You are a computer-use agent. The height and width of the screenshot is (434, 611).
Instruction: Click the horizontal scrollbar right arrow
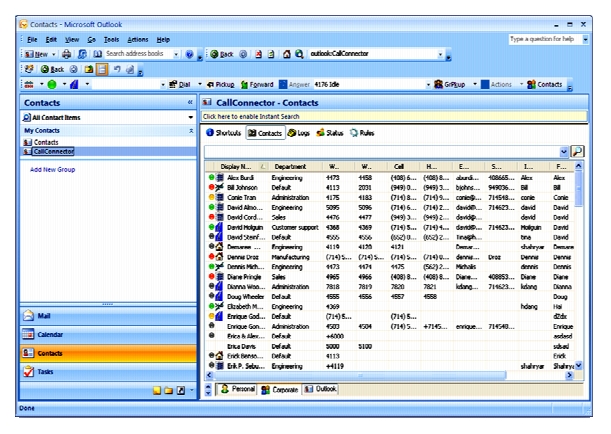(569, 375)
